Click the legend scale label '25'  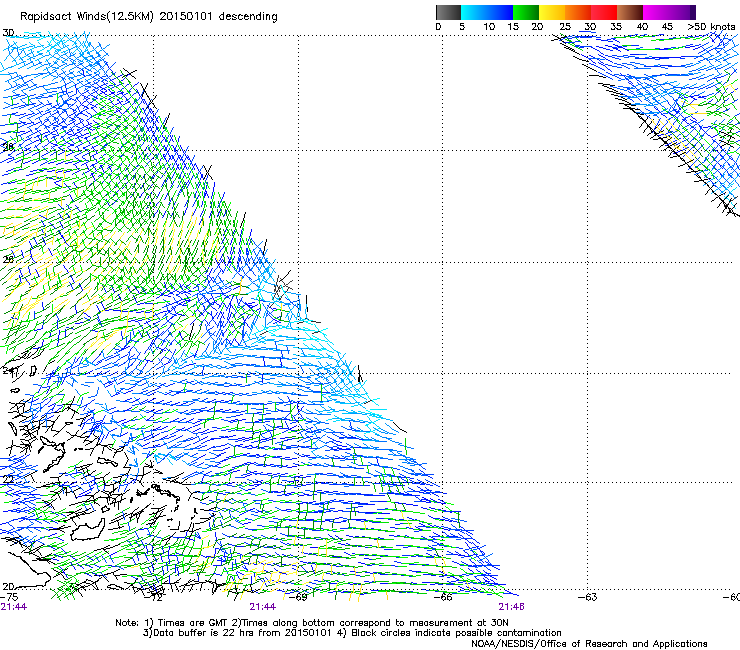coord(565,27)
